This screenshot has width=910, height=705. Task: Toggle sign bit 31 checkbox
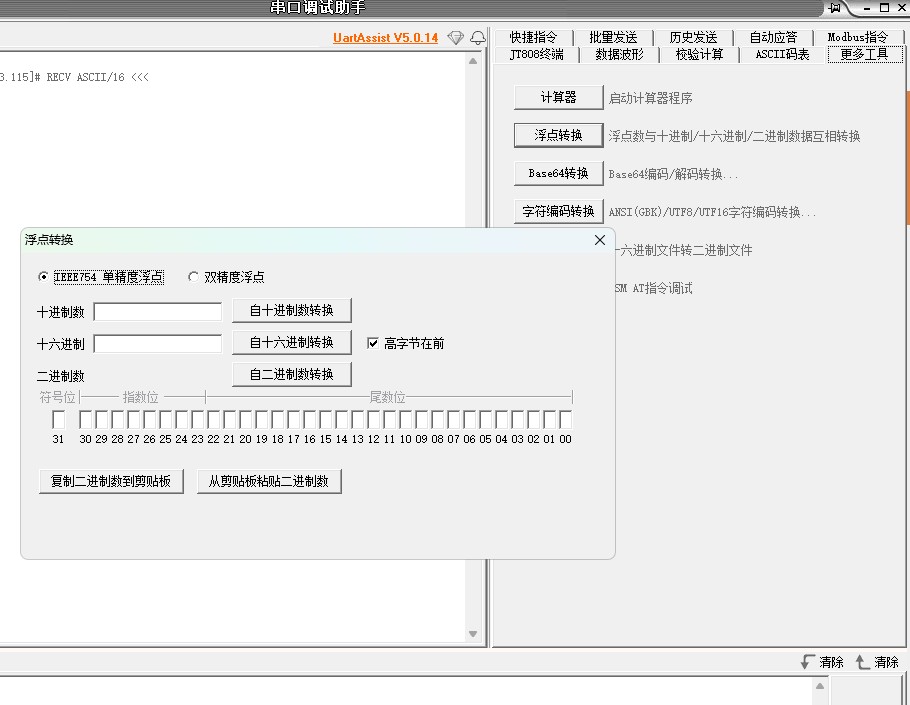coord(58,420)
